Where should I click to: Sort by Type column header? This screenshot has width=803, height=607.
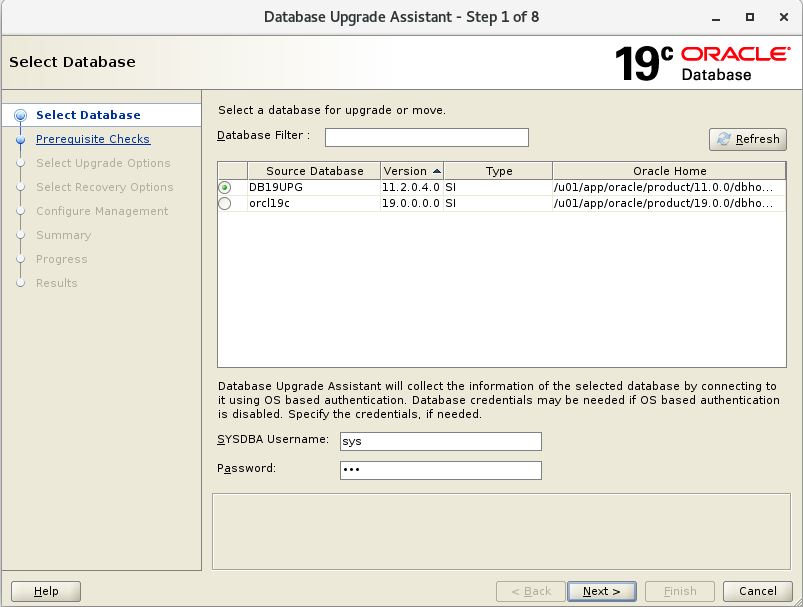[x=498, y=171]
